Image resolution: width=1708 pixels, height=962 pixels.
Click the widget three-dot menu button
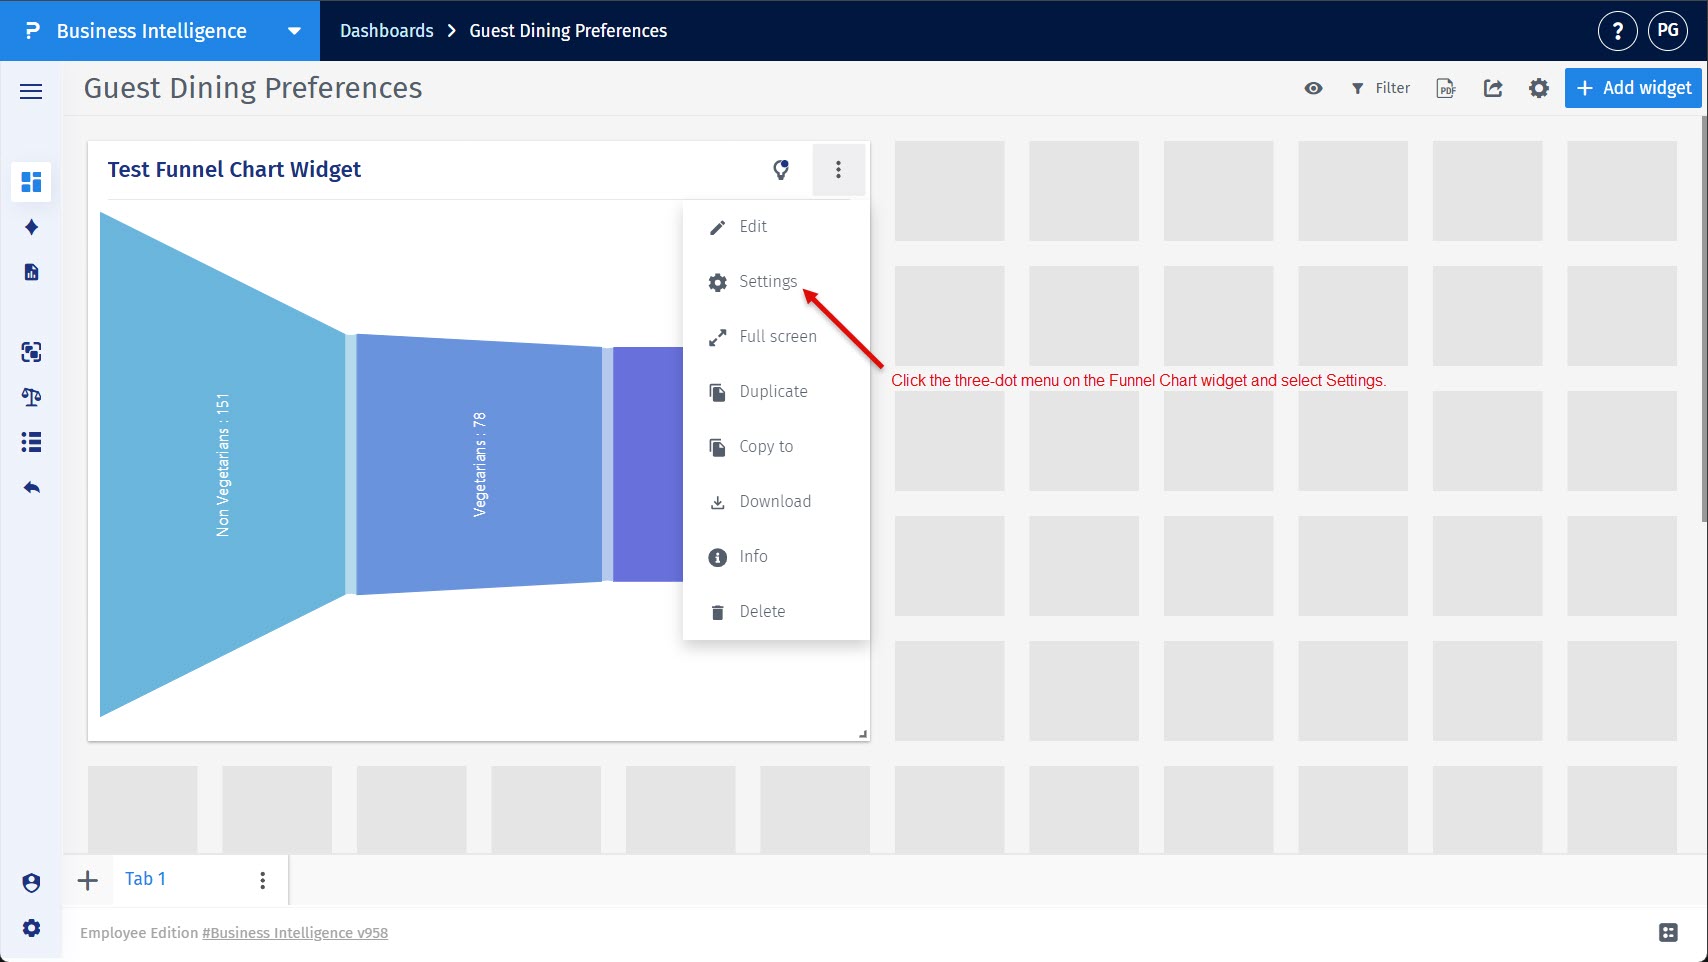click(838, 170)
